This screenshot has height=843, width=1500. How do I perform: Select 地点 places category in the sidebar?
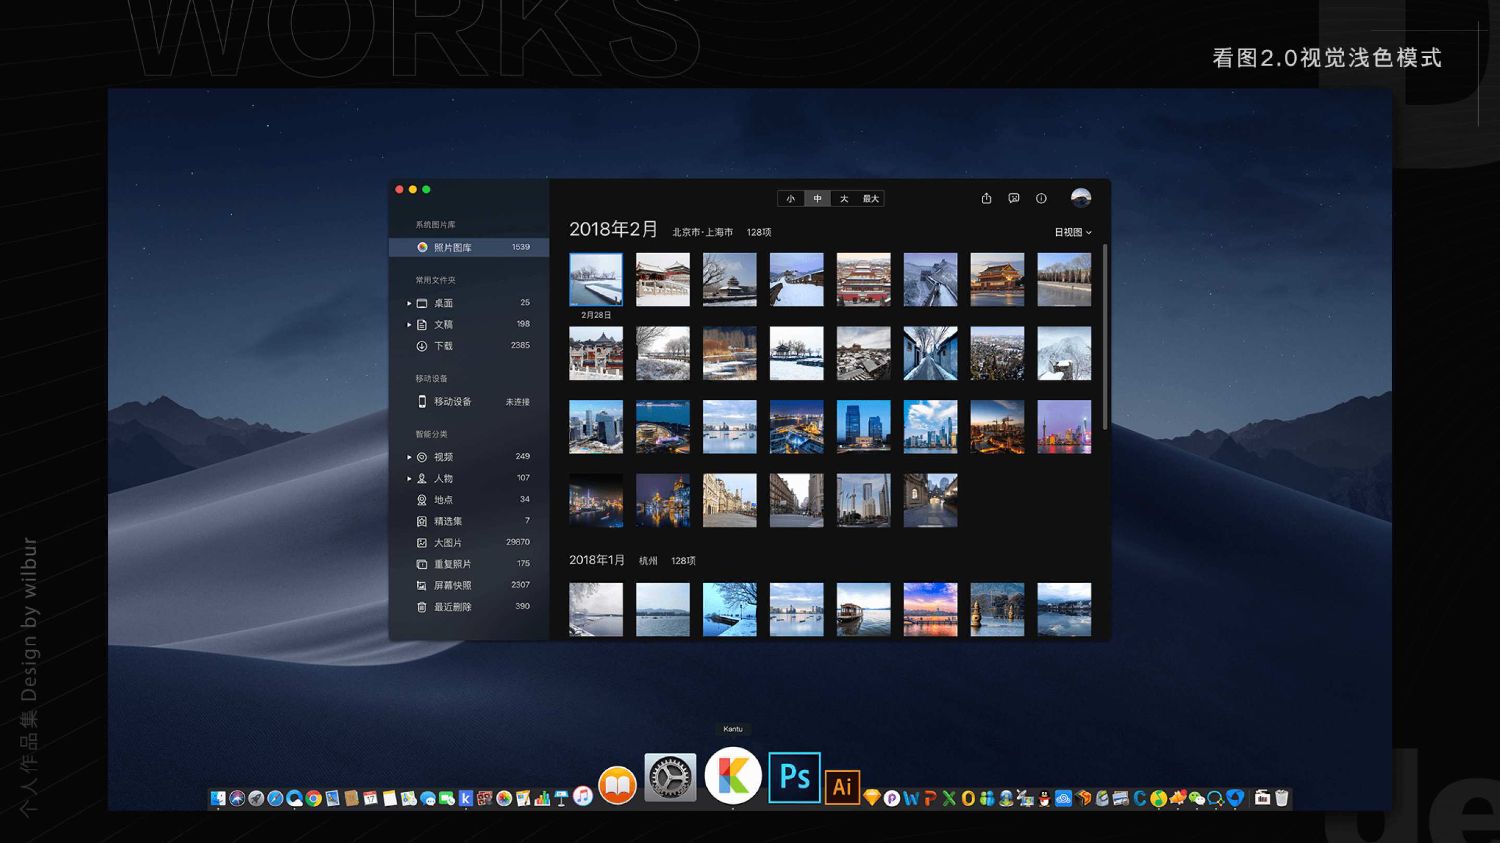443,500
